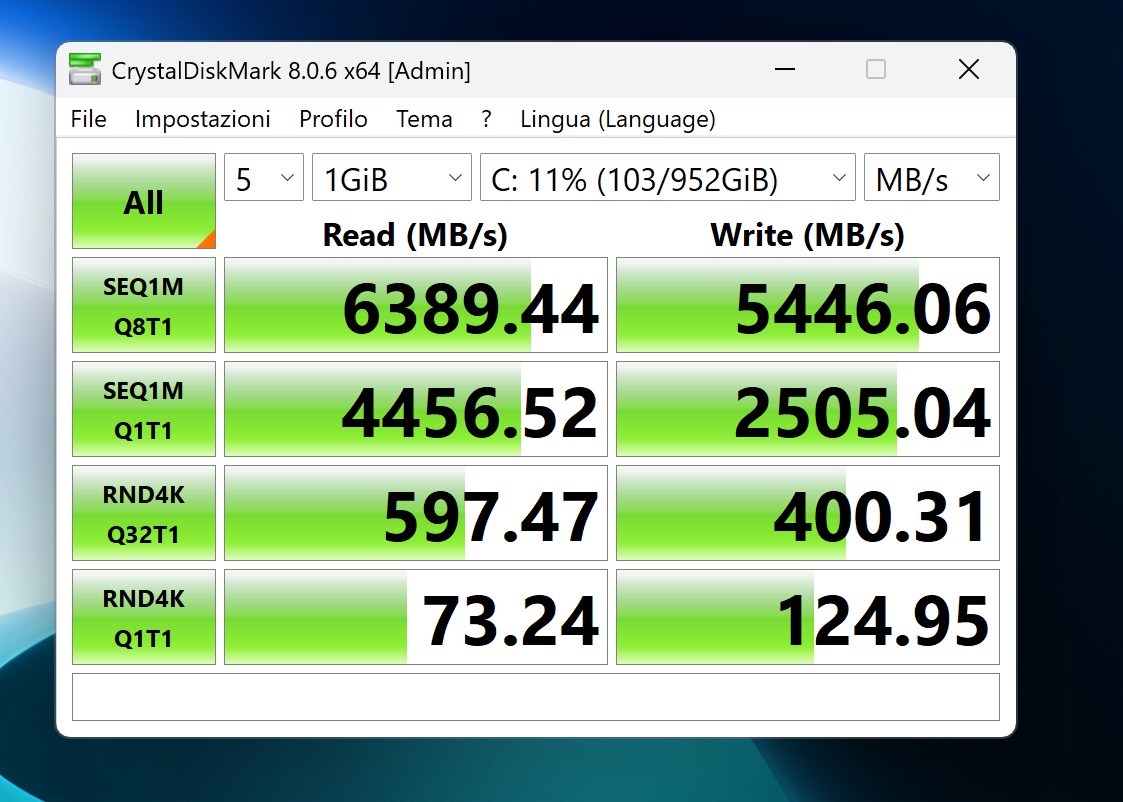Expand the test count dropdown showing 5

click(264, 178)
